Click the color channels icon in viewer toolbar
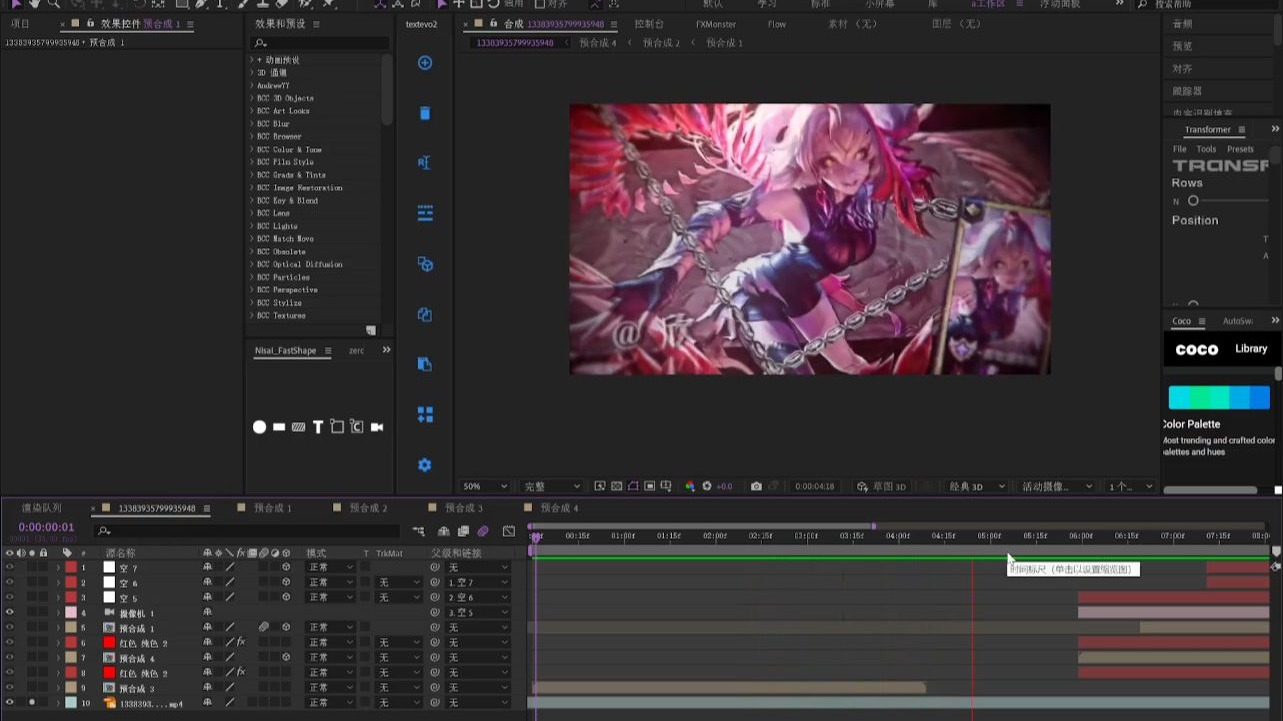 coord(690,486)
